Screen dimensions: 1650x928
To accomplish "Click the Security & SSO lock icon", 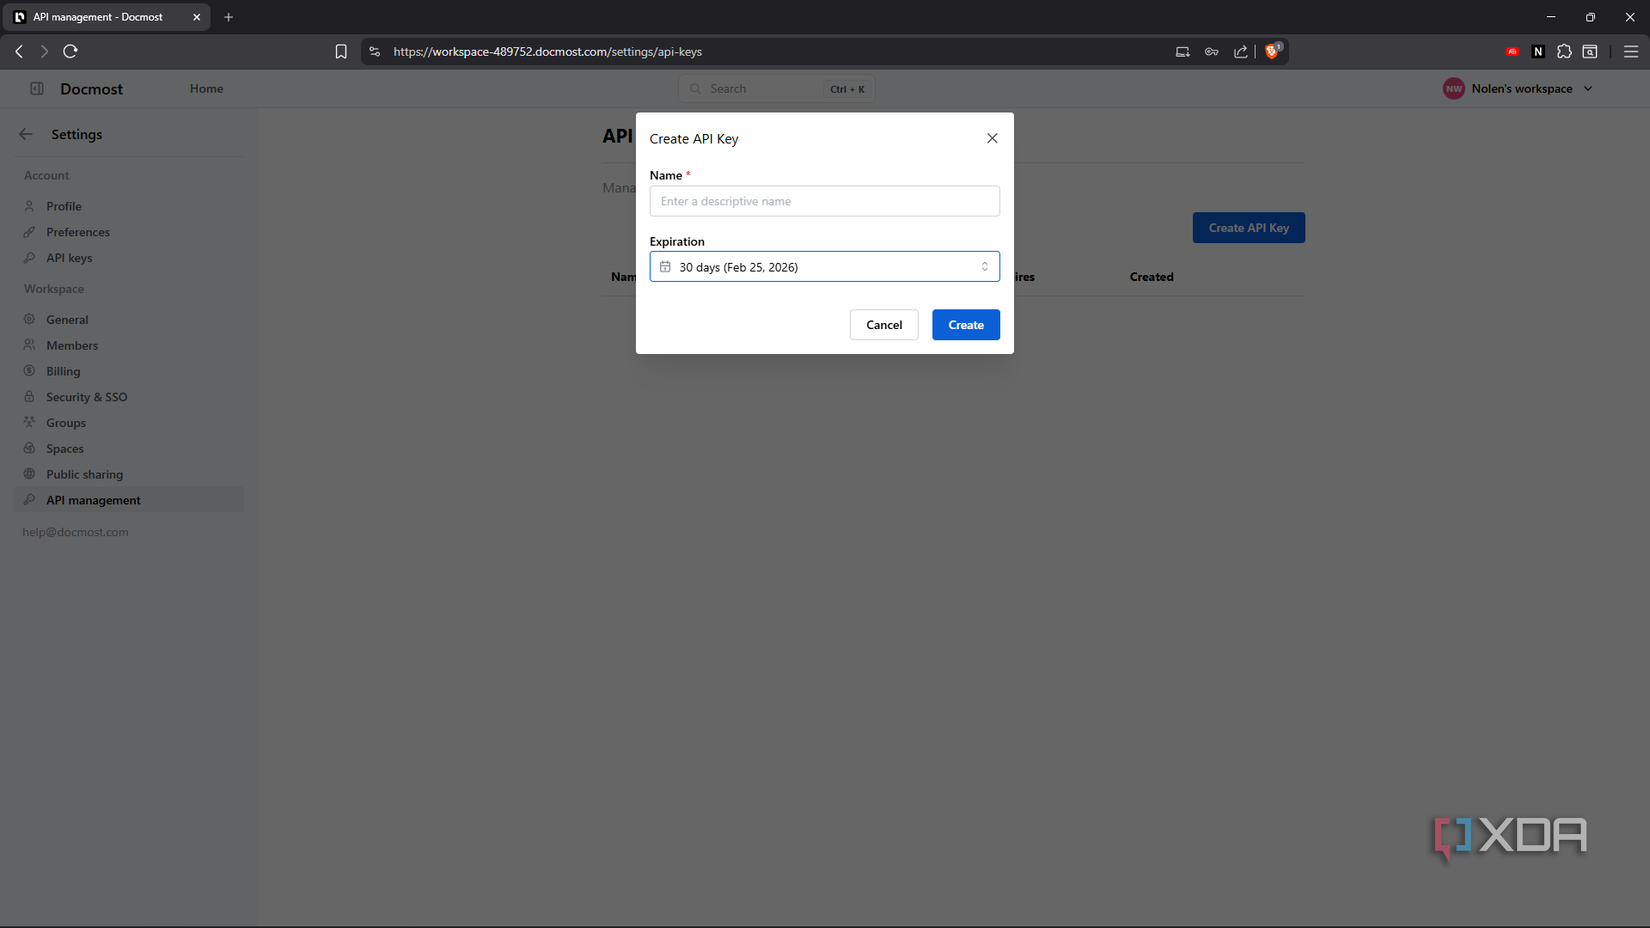I will 31,396.
